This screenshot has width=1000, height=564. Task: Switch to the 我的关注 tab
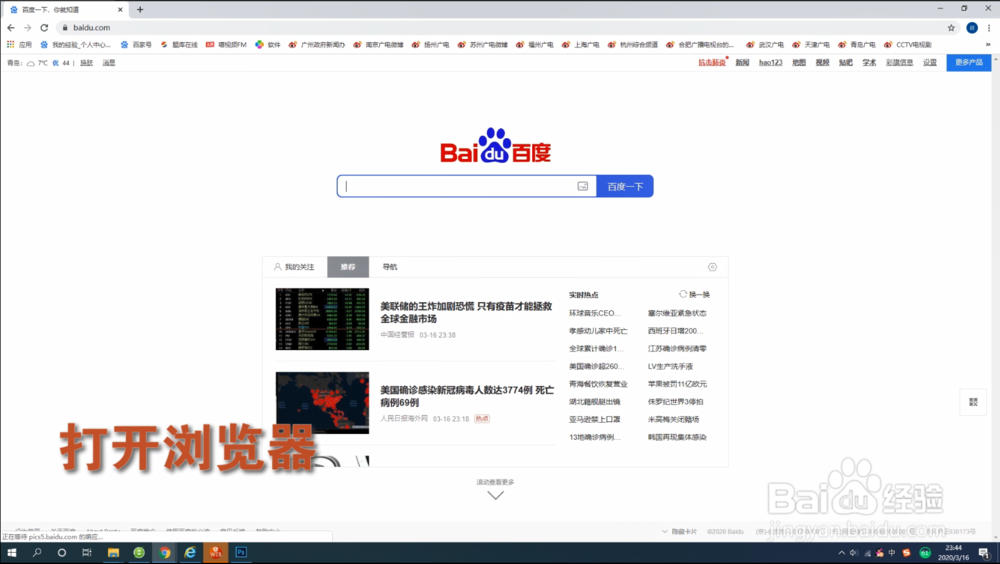pyautogui.click(x=295, y=267)
